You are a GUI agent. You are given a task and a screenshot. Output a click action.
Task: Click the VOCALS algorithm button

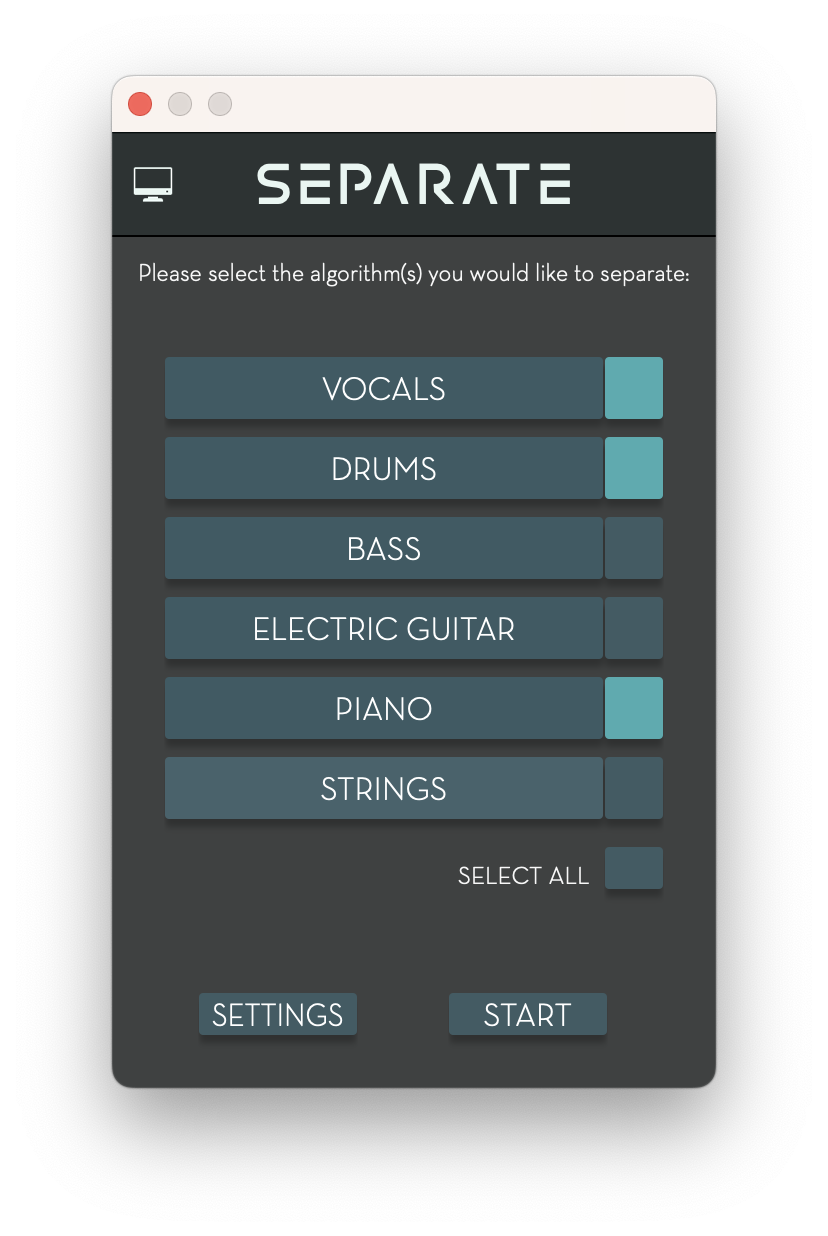(384, 388)
